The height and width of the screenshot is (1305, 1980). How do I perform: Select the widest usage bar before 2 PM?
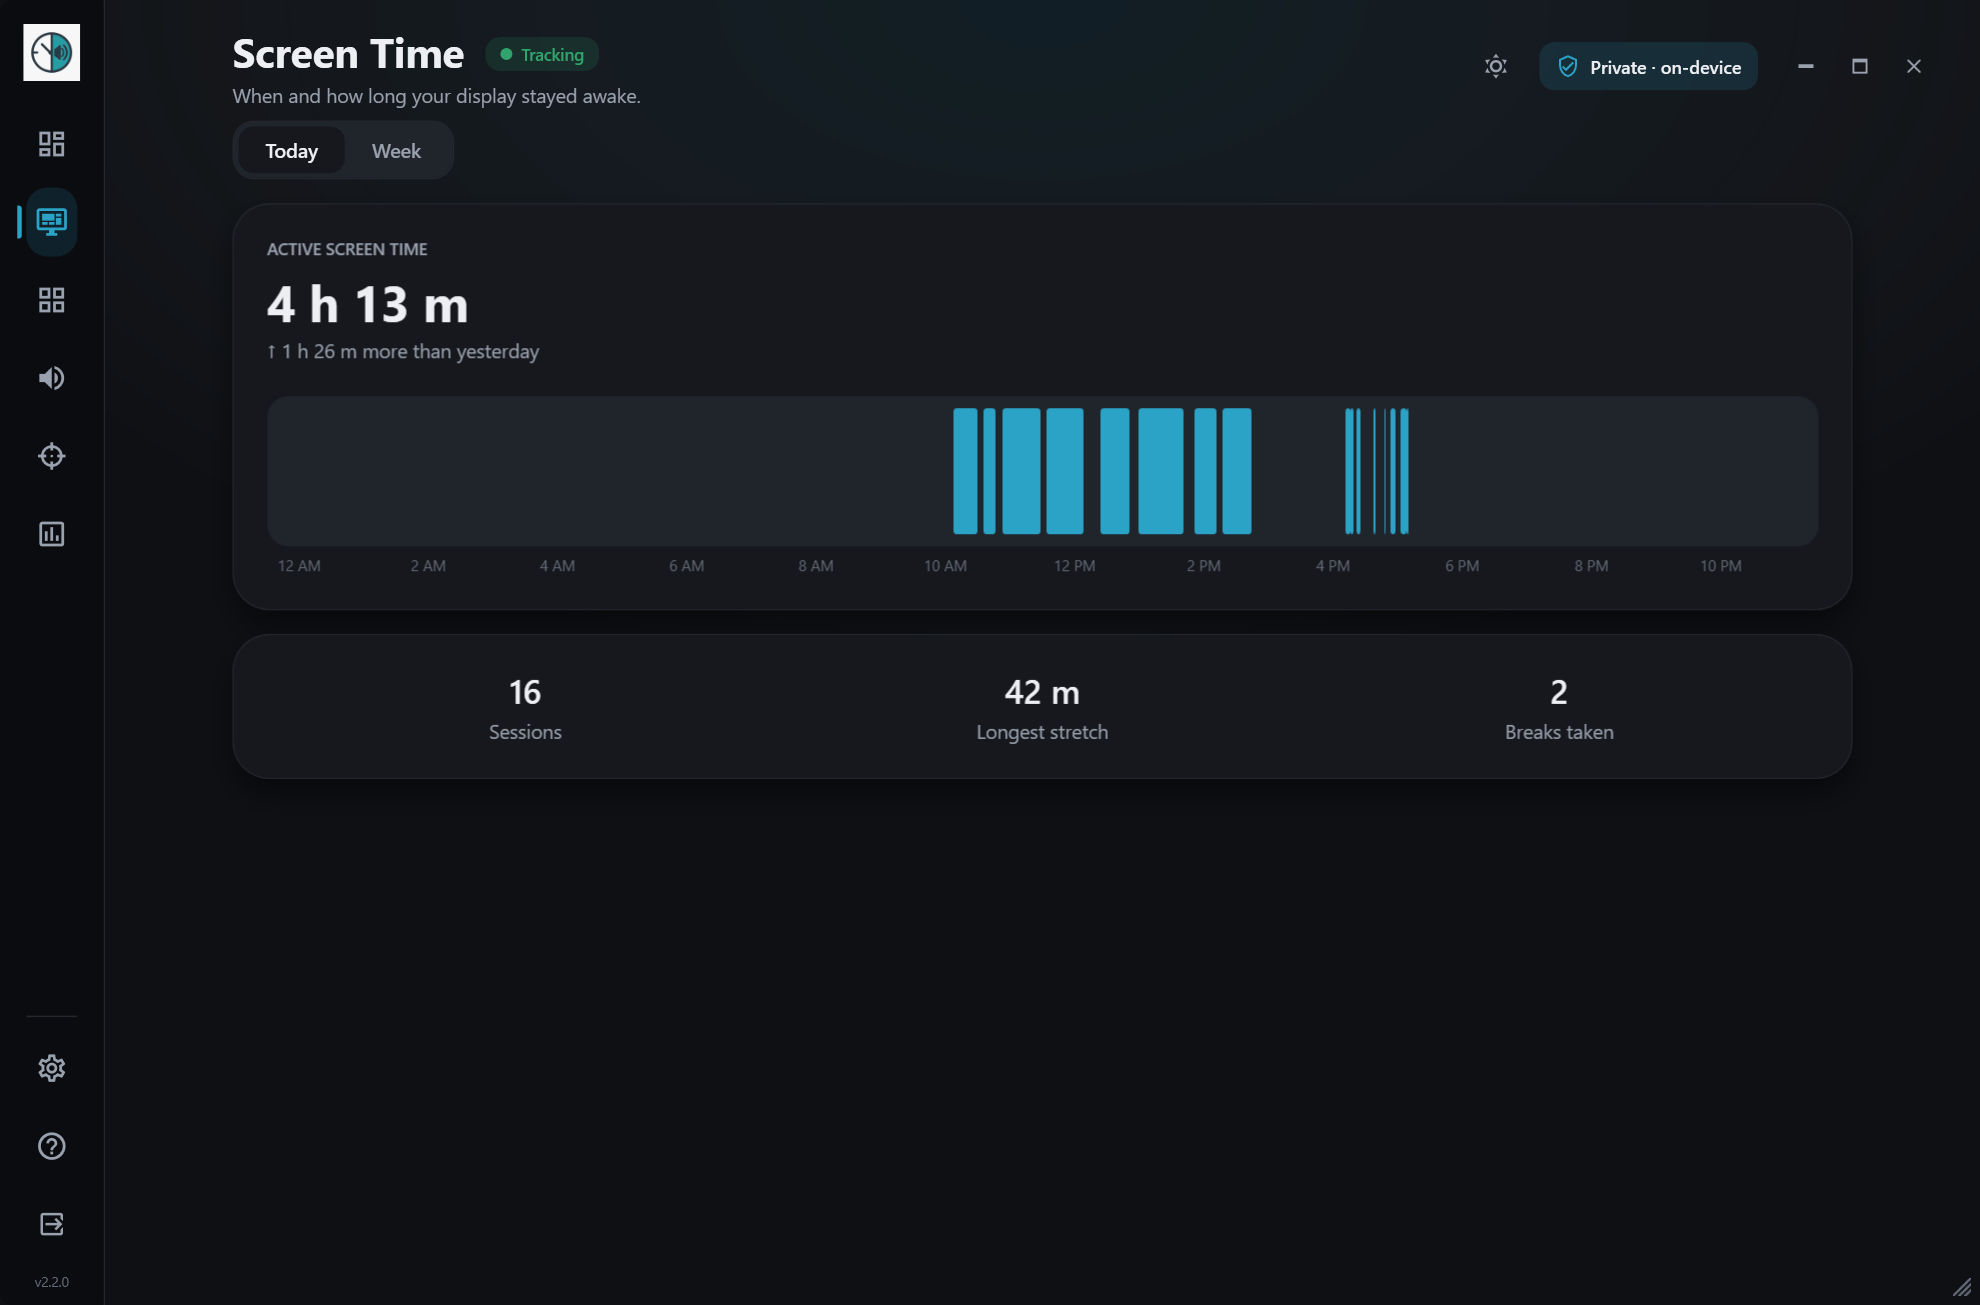point(1160,471)
